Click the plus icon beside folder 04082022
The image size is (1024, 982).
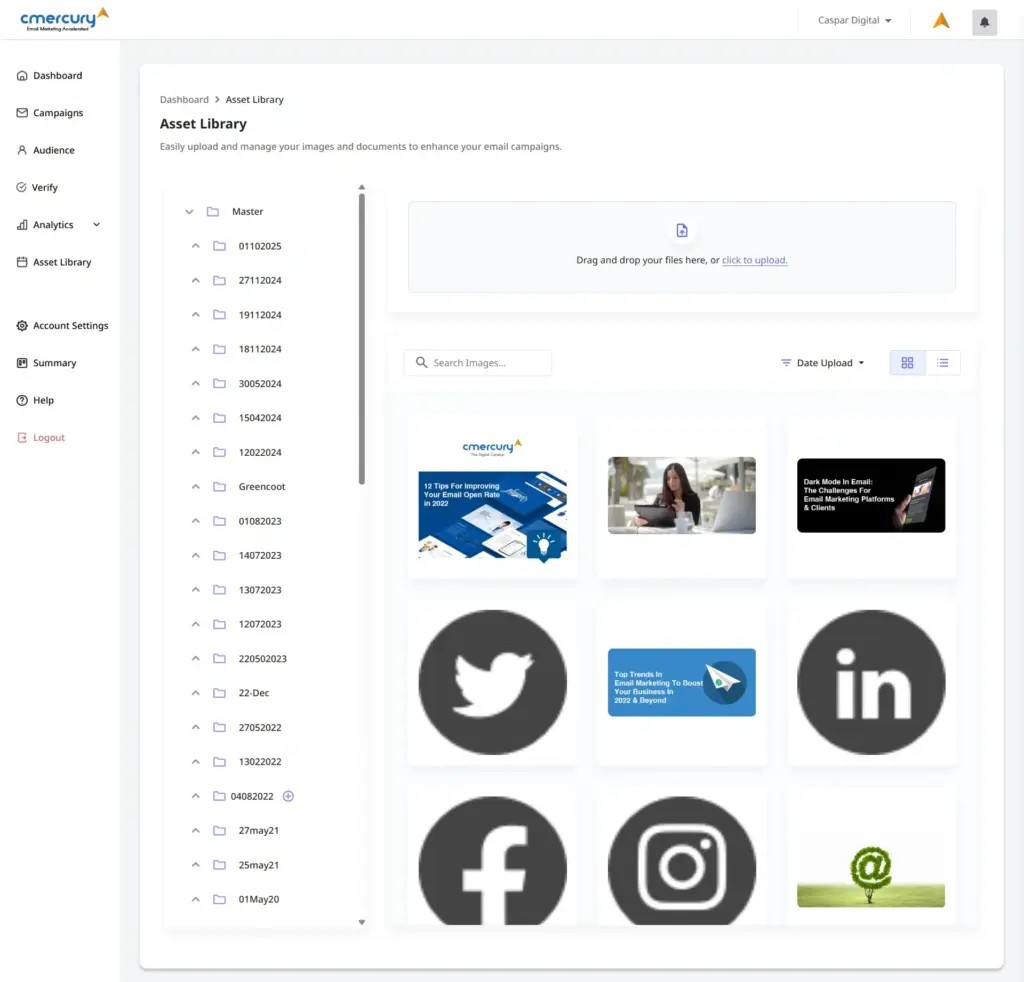[x=289, y=796]
